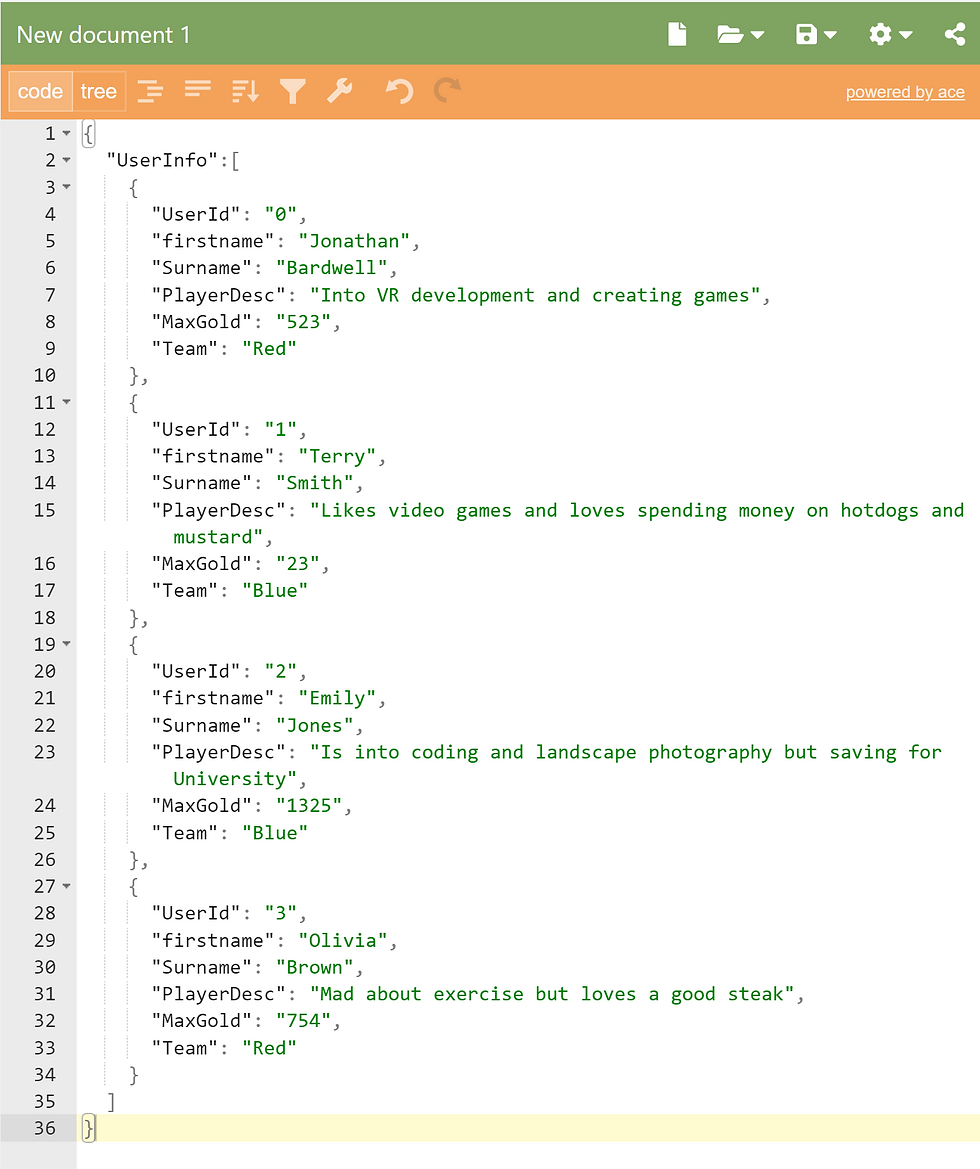Click the "mustard" wrapped text
The image size is (980, 1169).
pos(219,538)
